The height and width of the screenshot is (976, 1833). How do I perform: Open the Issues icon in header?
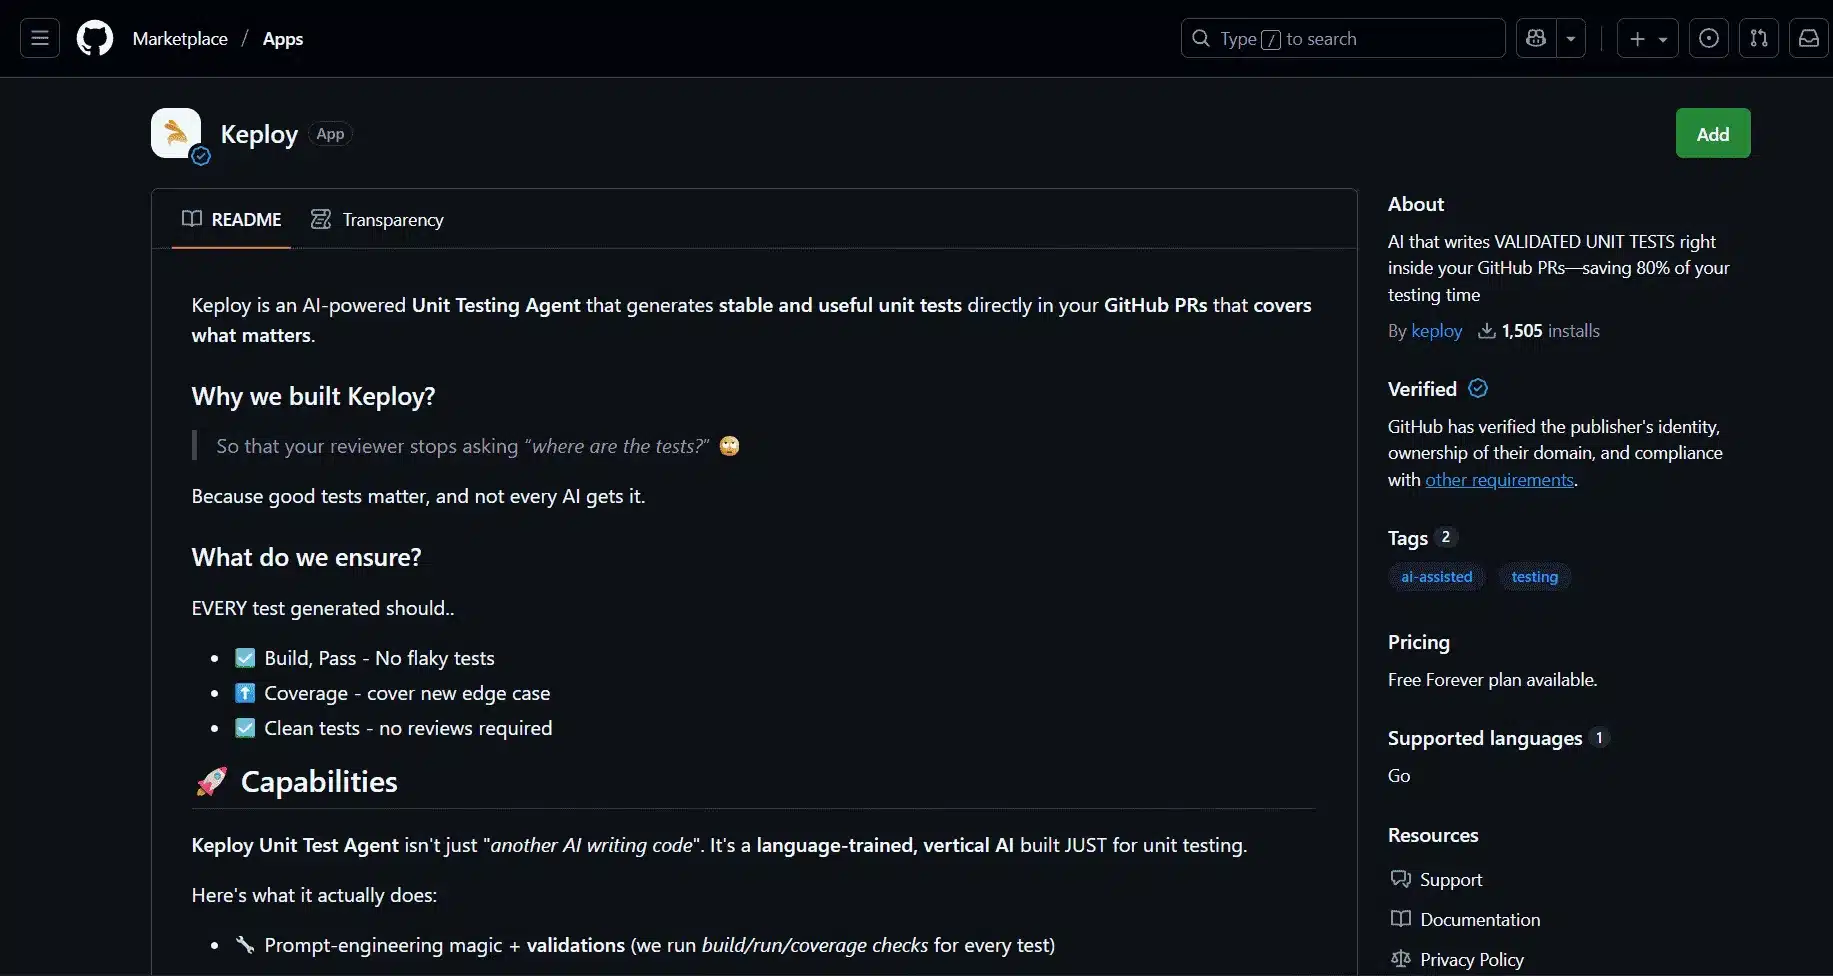[x=1709, y=39]
